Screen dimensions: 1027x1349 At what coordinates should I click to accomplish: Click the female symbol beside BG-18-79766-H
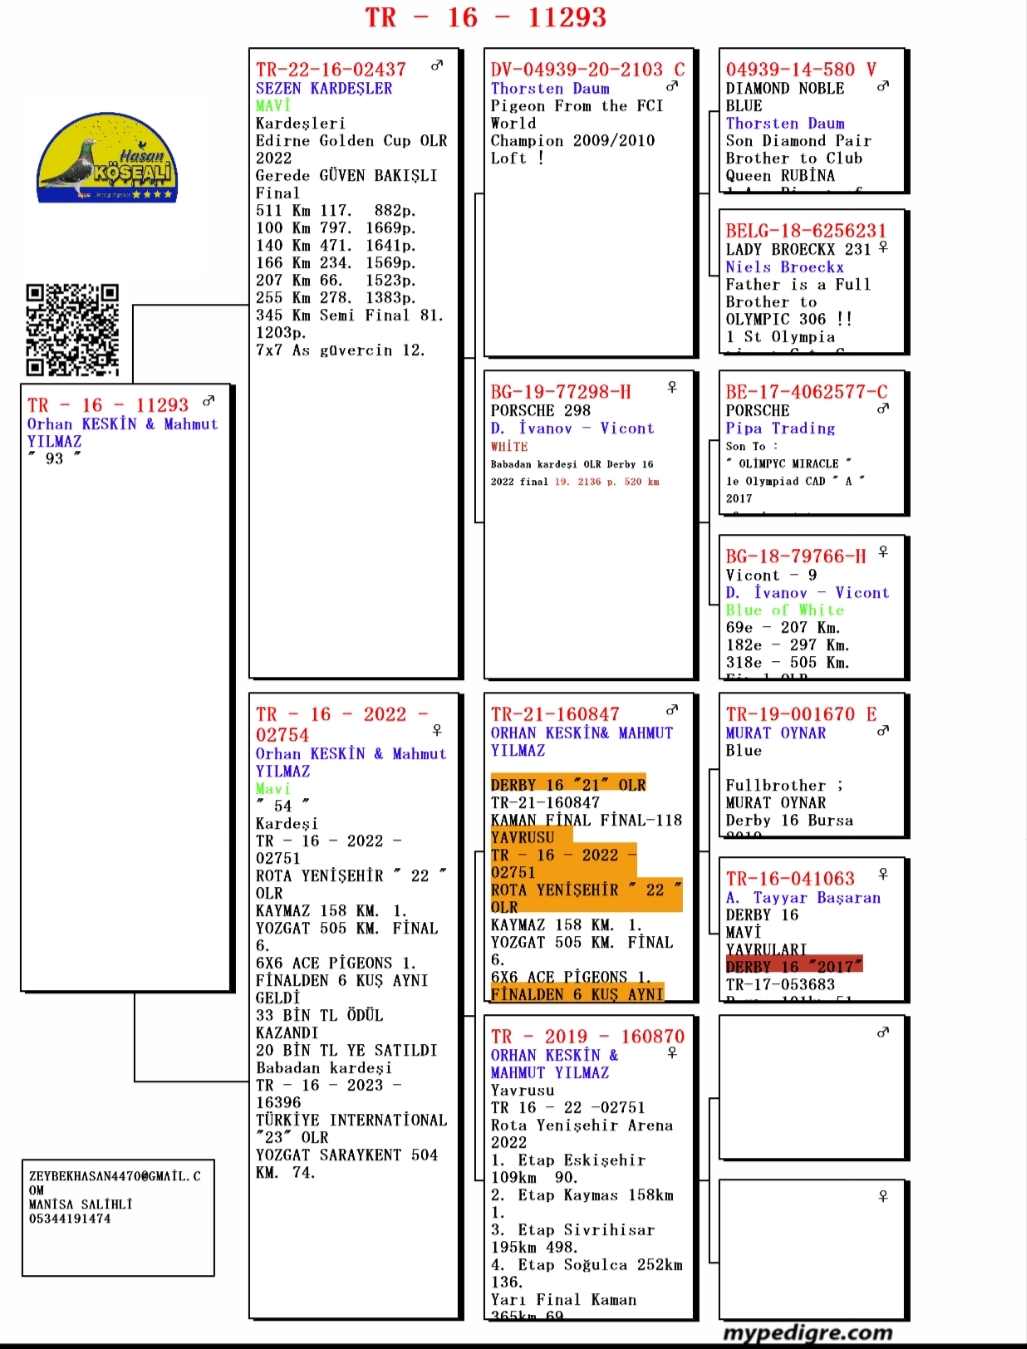pyautogui.click(x=883, y=552)
